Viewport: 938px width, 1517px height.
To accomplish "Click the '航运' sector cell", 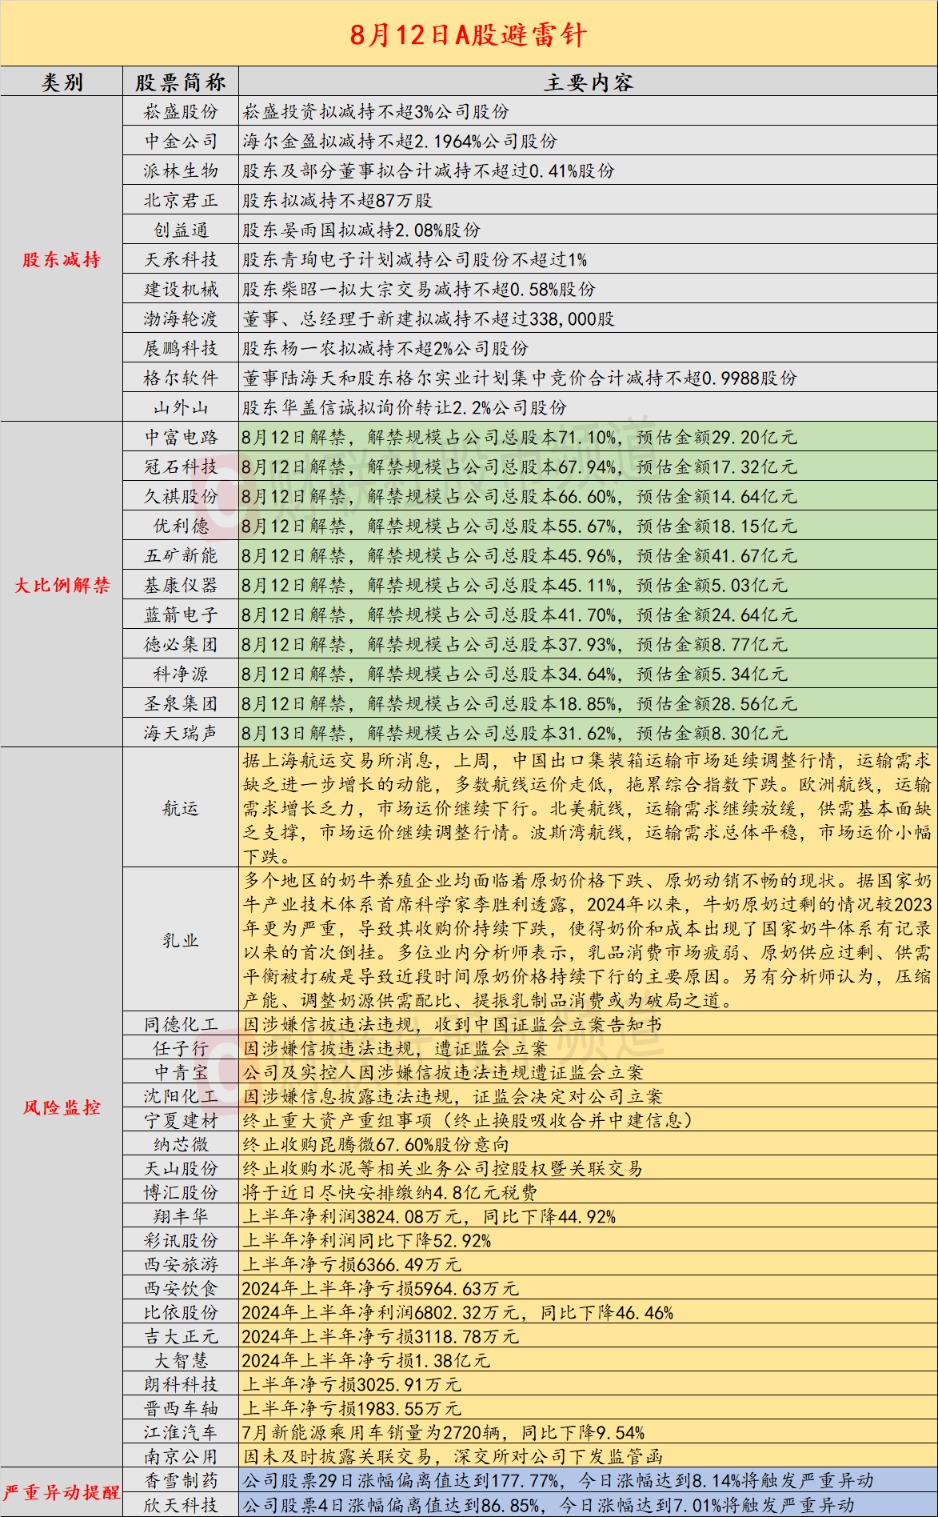I will point(180,808).
